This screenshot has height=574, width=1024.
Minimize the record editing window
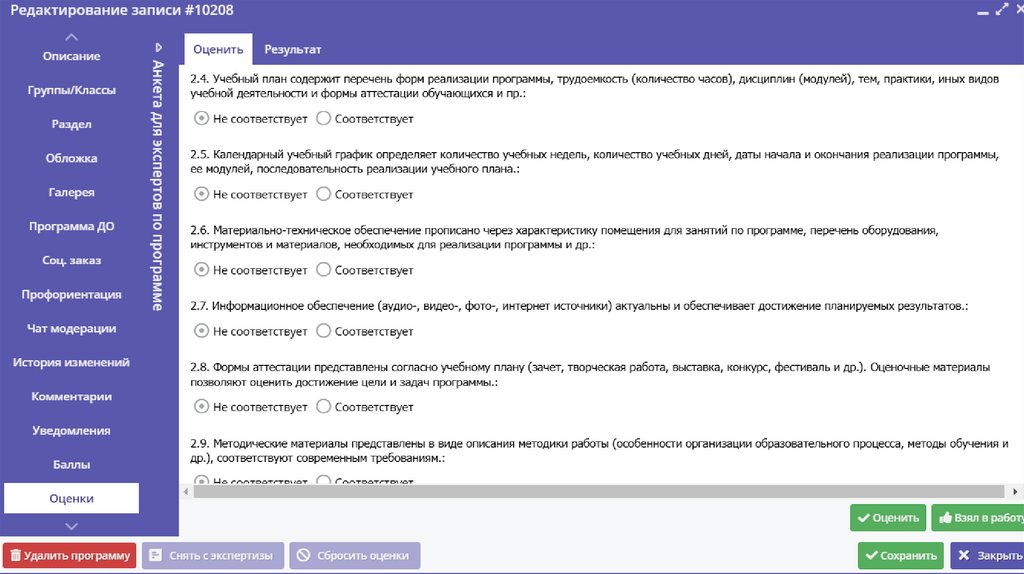[x=983, y=12]
